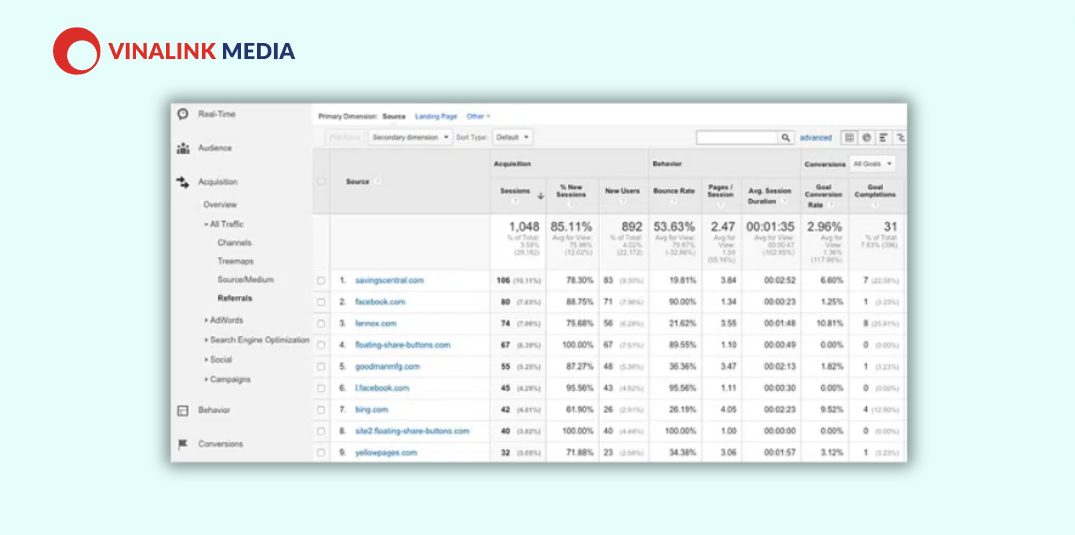Check the savingscentral.com row checkbox
The width and height of the screenshot is (1075, 535).
(321, 281)
